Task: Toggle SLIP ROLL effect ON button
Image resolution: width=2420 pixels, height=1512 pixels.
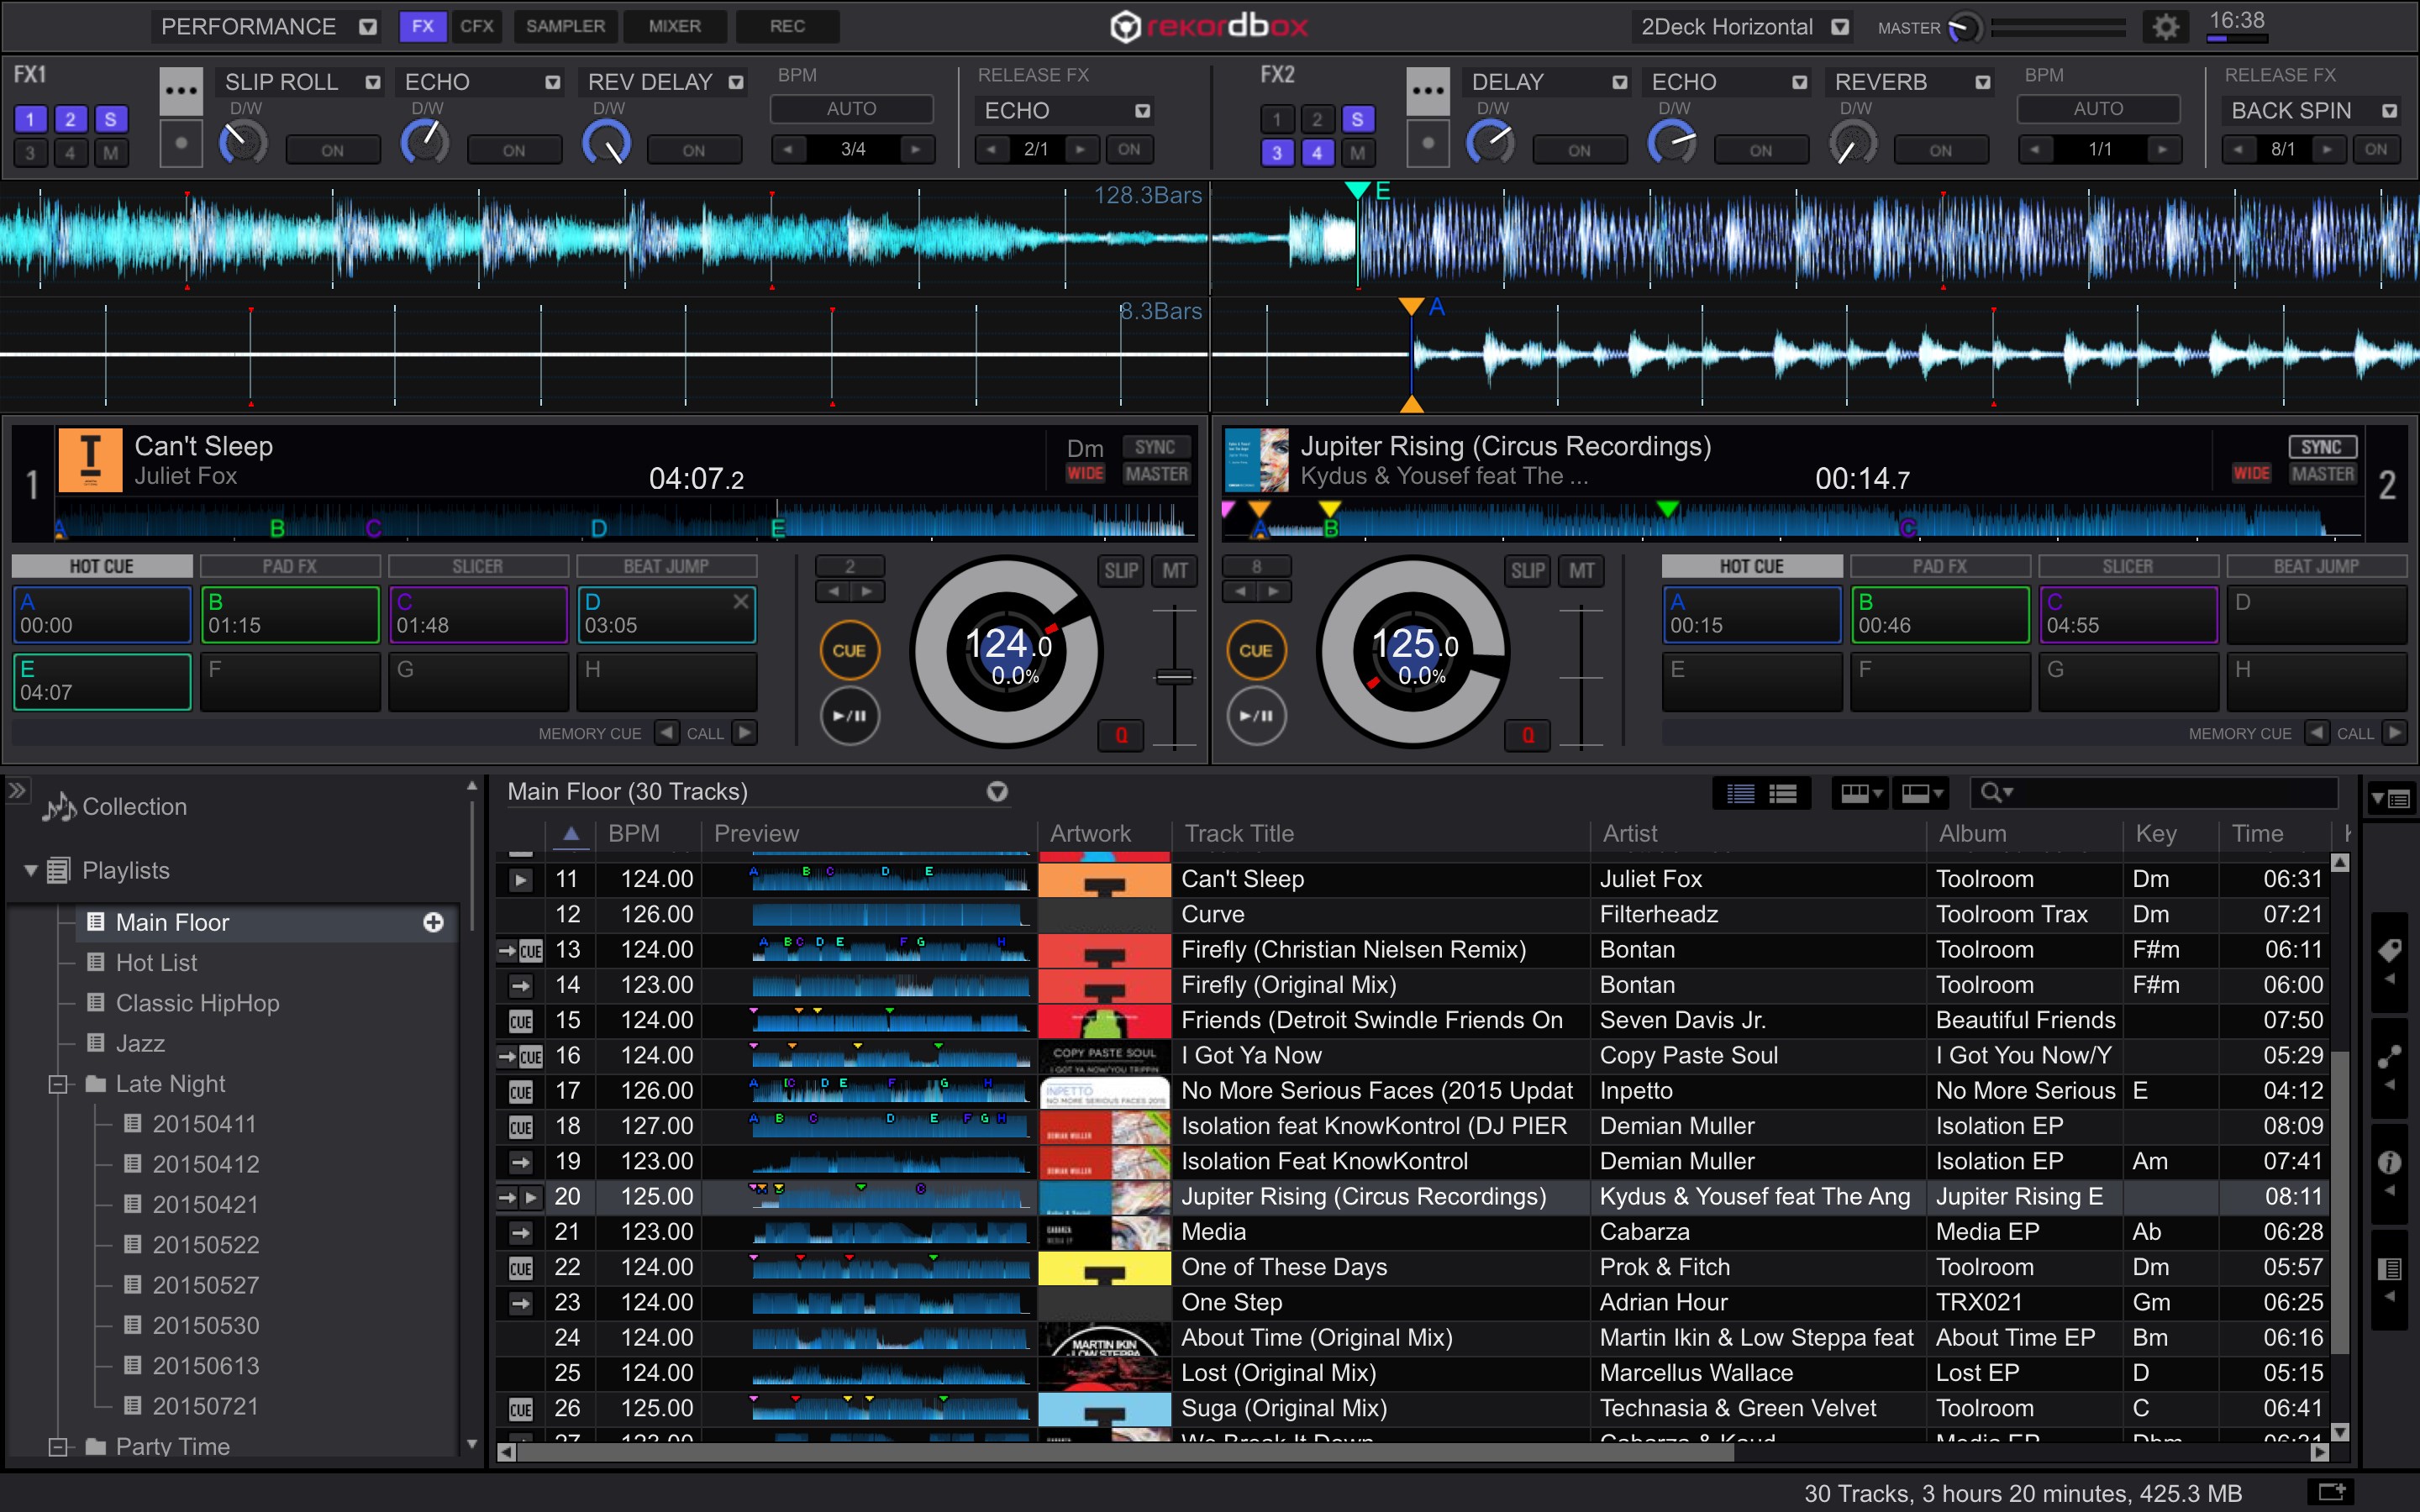Action: pyautogui.click(x=332, y=150)
